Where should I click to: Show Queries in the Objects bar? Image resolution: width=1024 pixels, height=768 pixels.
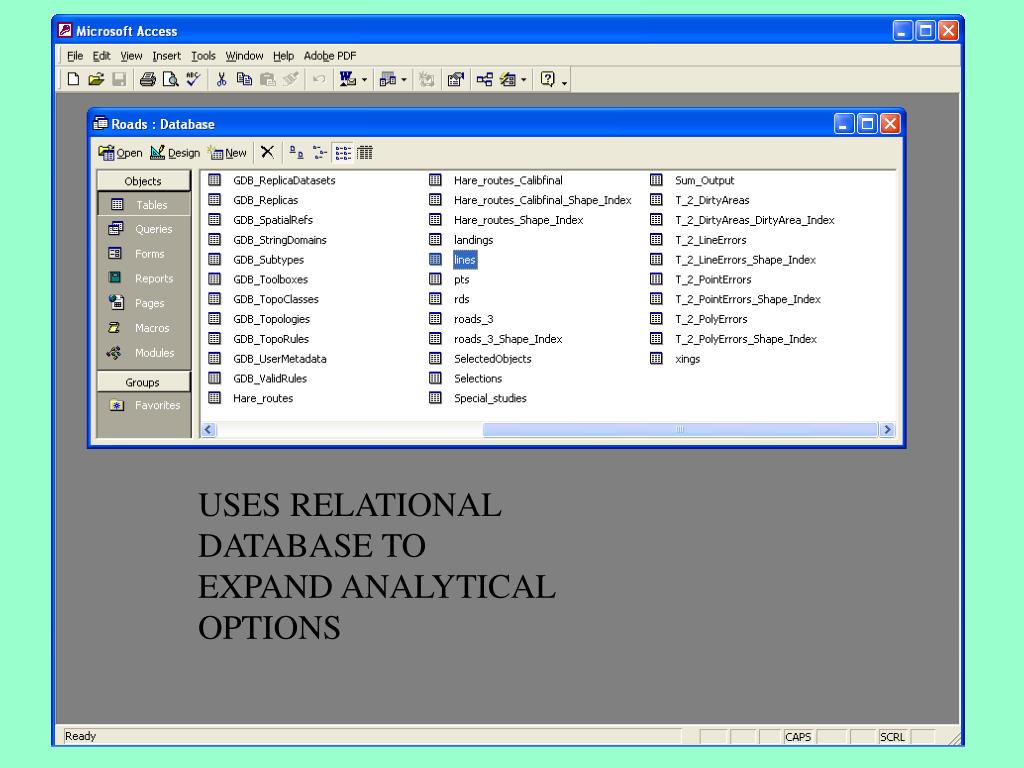(x=144, y=229)
